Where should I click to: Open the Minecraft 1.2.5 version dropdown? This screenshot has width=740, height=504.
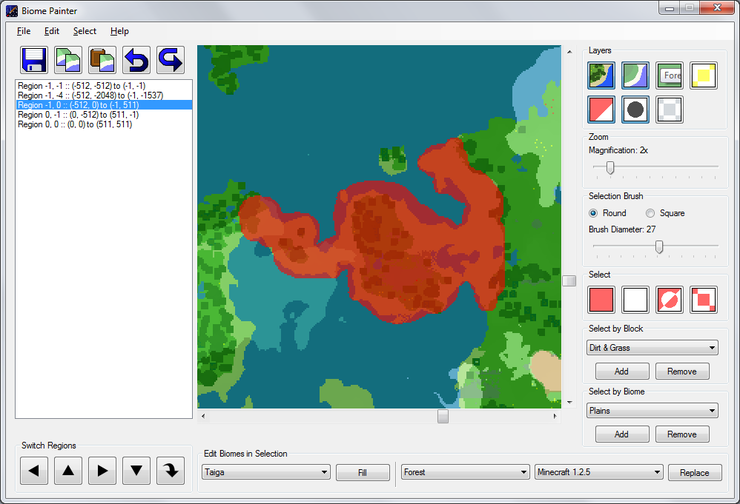point(599,472)
